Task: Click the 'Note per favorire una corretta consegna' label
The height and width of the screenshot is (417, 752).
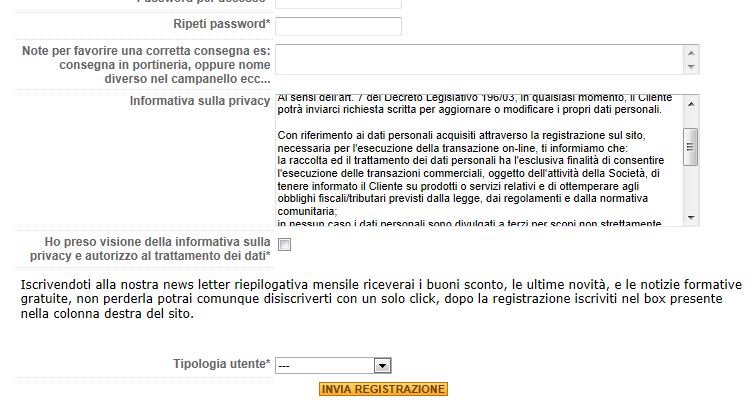Action: (x=146, y=64)
